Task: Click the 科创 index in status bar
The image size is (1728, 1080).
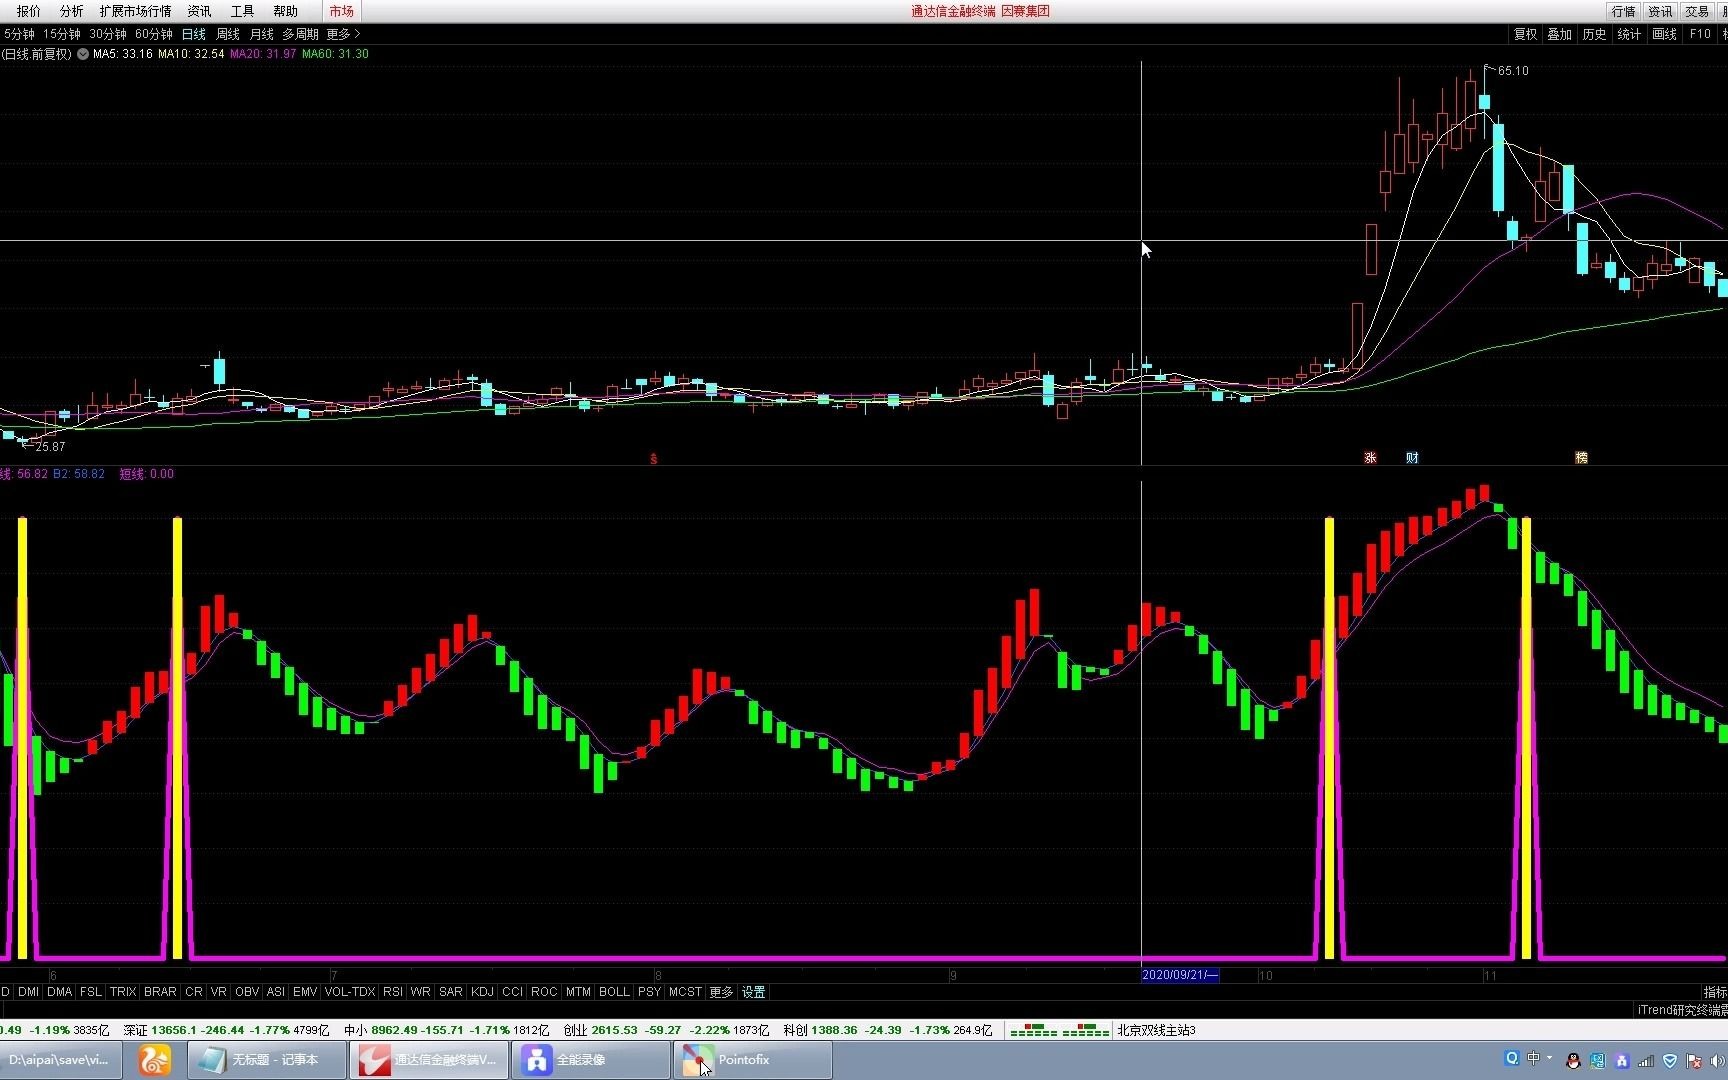Action: point(888,1030)
